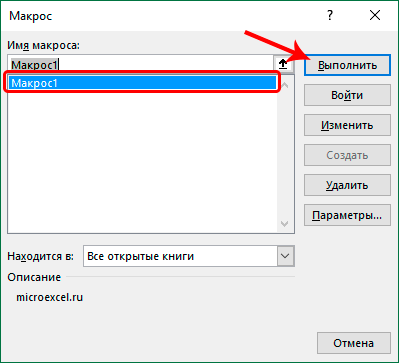Image resolution: width=399 pixels, height=363 pixels.
Task: Click the greyed-out Создать button
Action: [x=347, y=155]
